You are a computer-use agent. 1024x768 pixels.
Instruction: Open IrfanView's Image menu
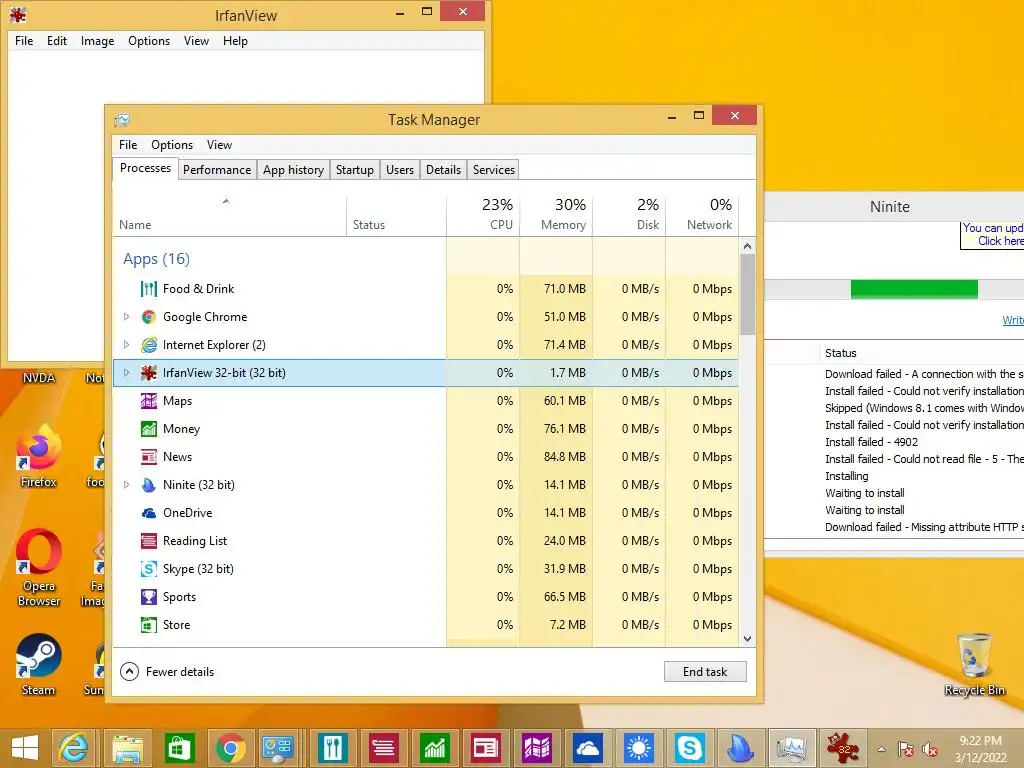(x=97, y=41)
